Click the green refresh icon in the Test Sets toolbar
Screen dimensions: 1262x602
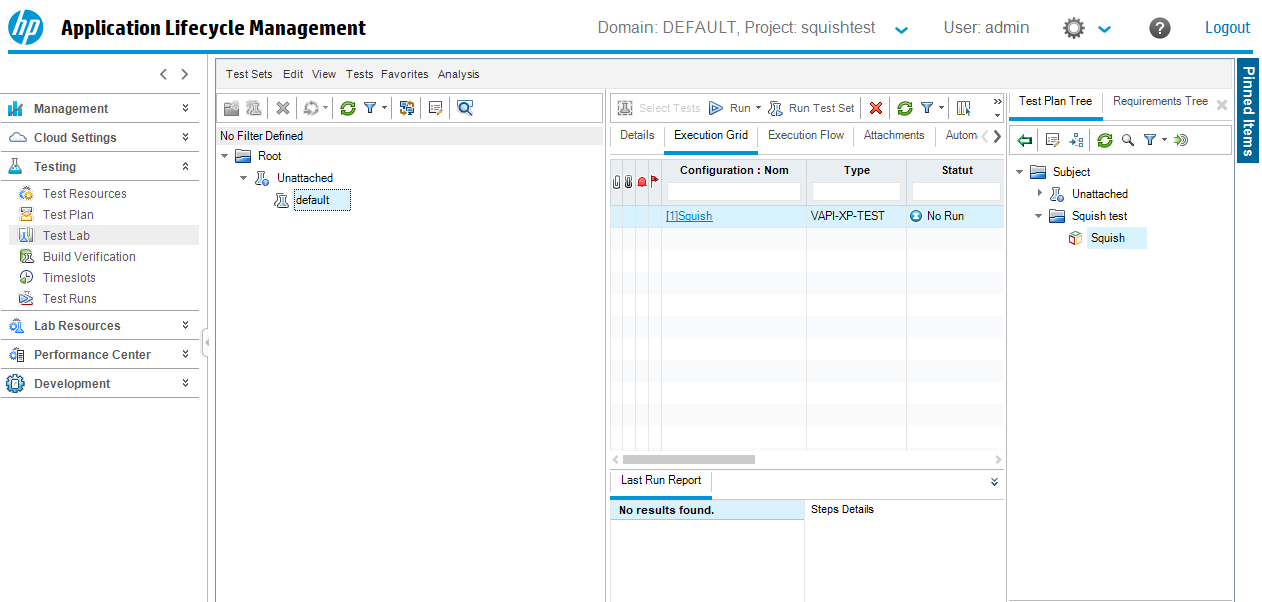[348, 108]
